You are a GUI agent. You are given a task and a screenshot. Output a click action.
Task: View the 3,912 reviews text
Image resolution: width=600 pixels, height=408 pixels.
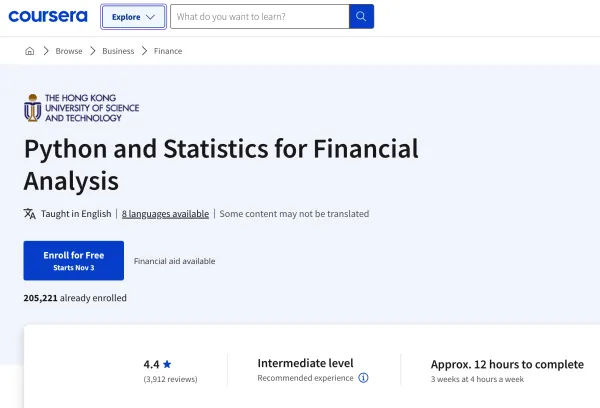pos(169,379)
